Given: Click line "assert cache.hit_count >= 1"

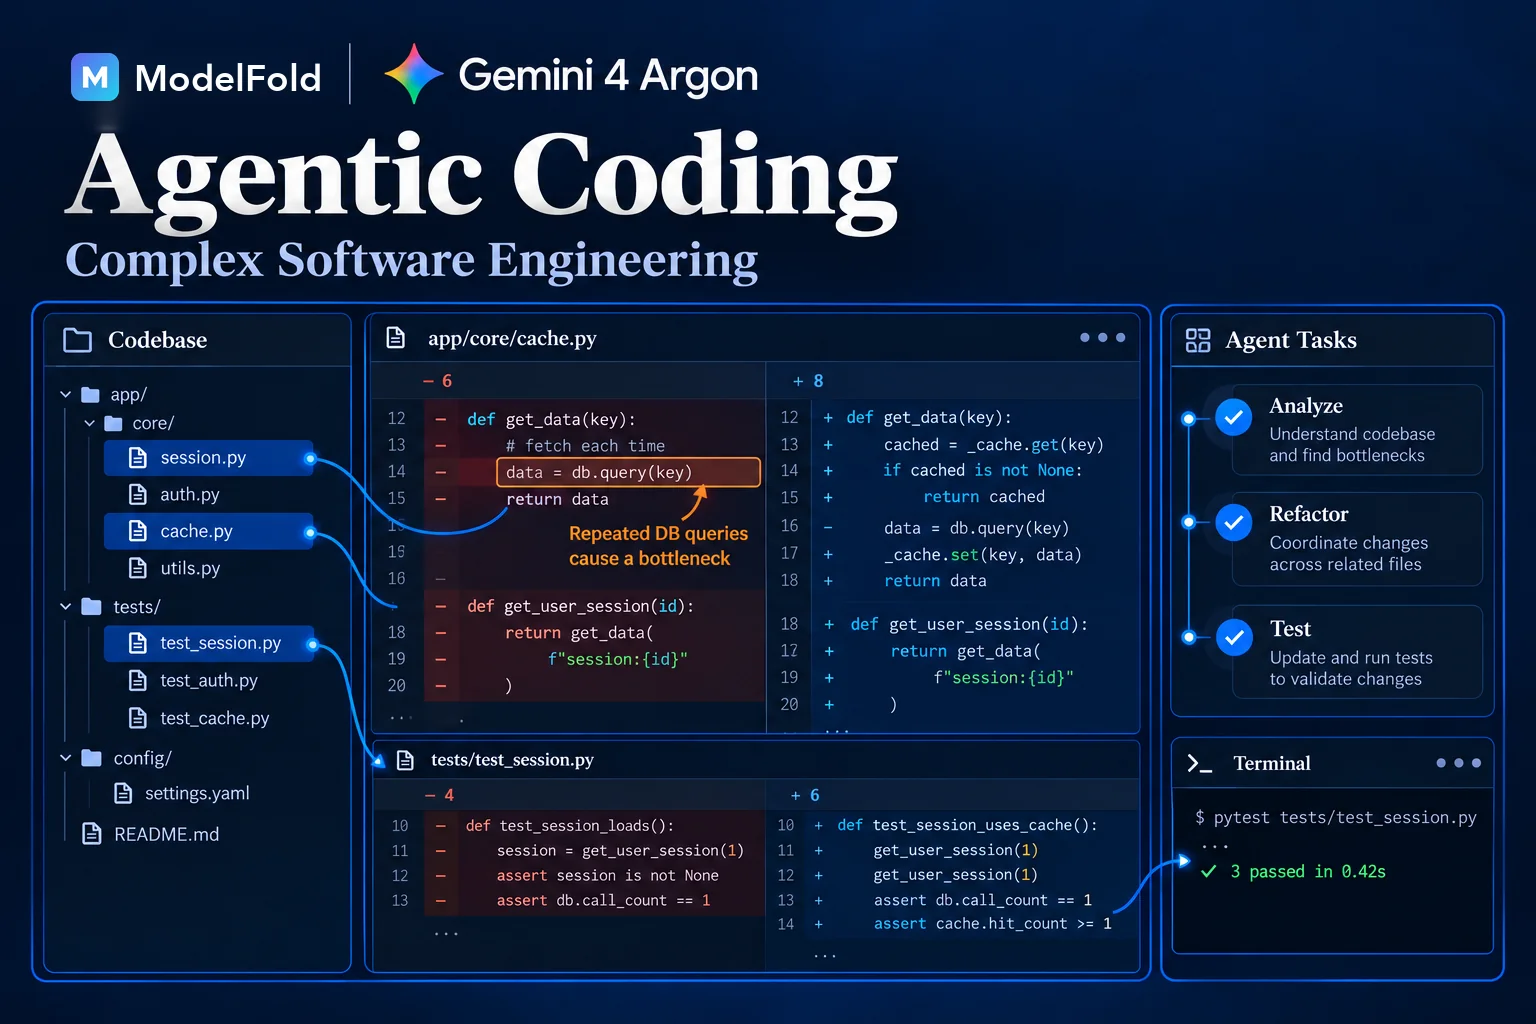Looking at the screenshot, I should click(992, 924).
